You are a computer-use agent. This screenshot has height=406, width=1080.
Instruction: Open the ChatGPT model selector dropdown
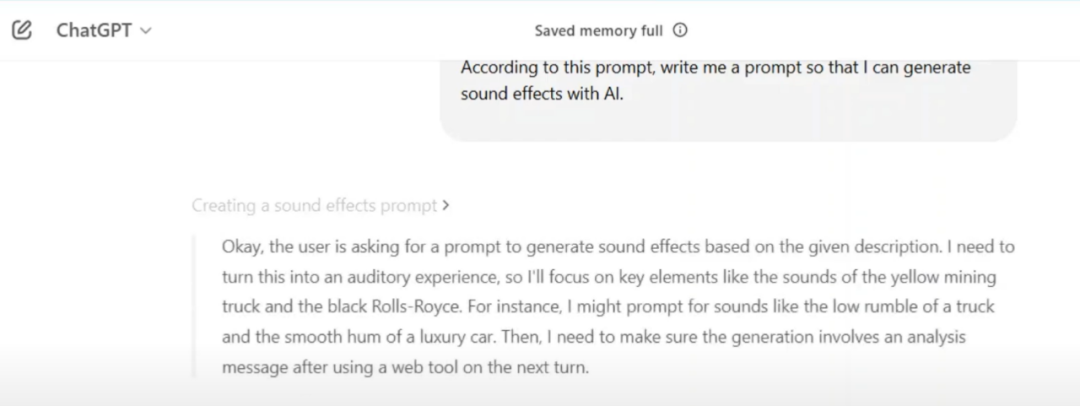click(x=103, y=30)
